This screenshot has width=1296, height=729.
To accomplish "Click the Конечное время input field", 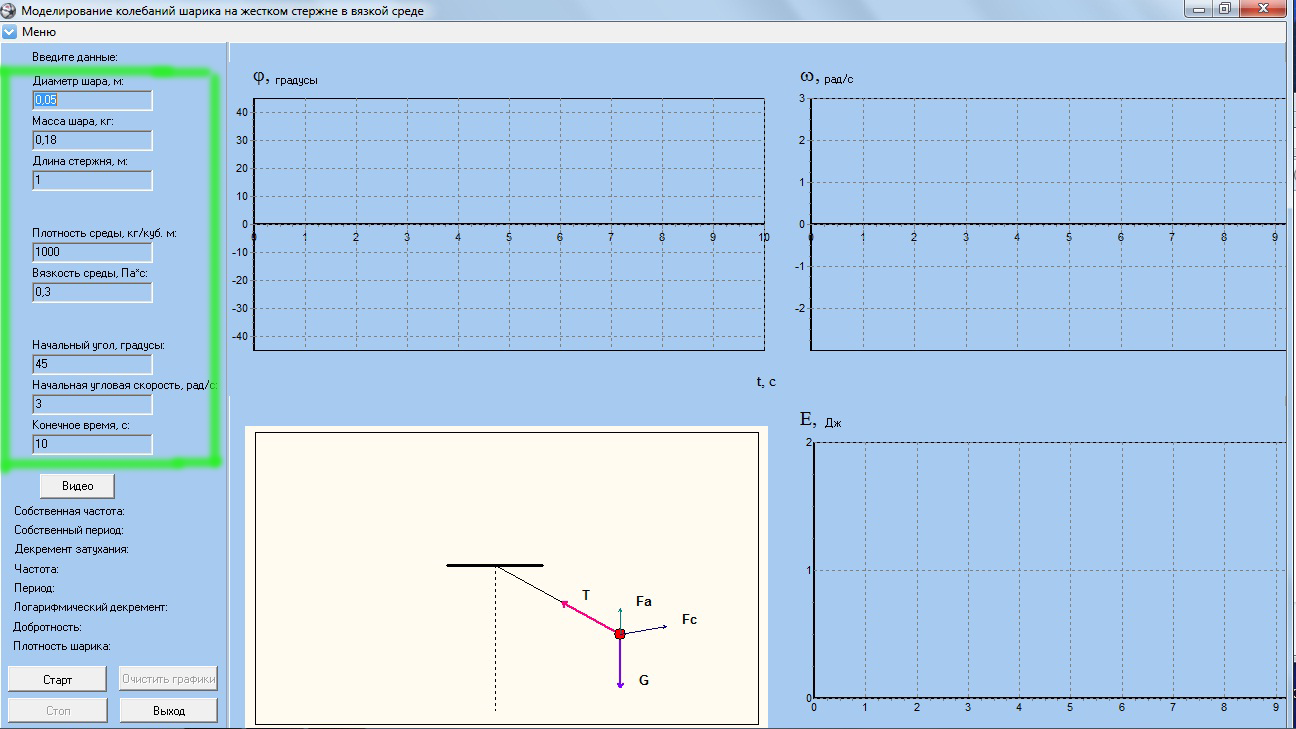I will (x=92, y=444).
